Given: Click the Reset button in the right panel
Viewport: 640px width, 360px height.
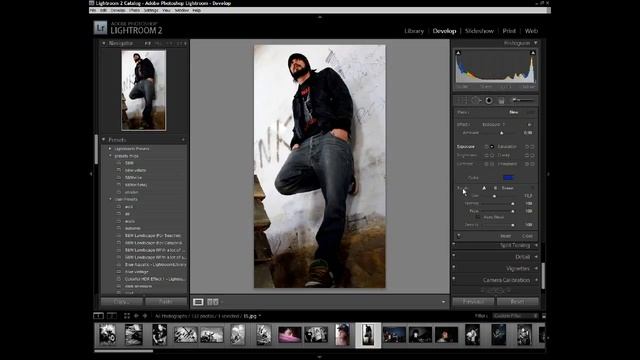Looking at the screenshot, I should (518, 302).
